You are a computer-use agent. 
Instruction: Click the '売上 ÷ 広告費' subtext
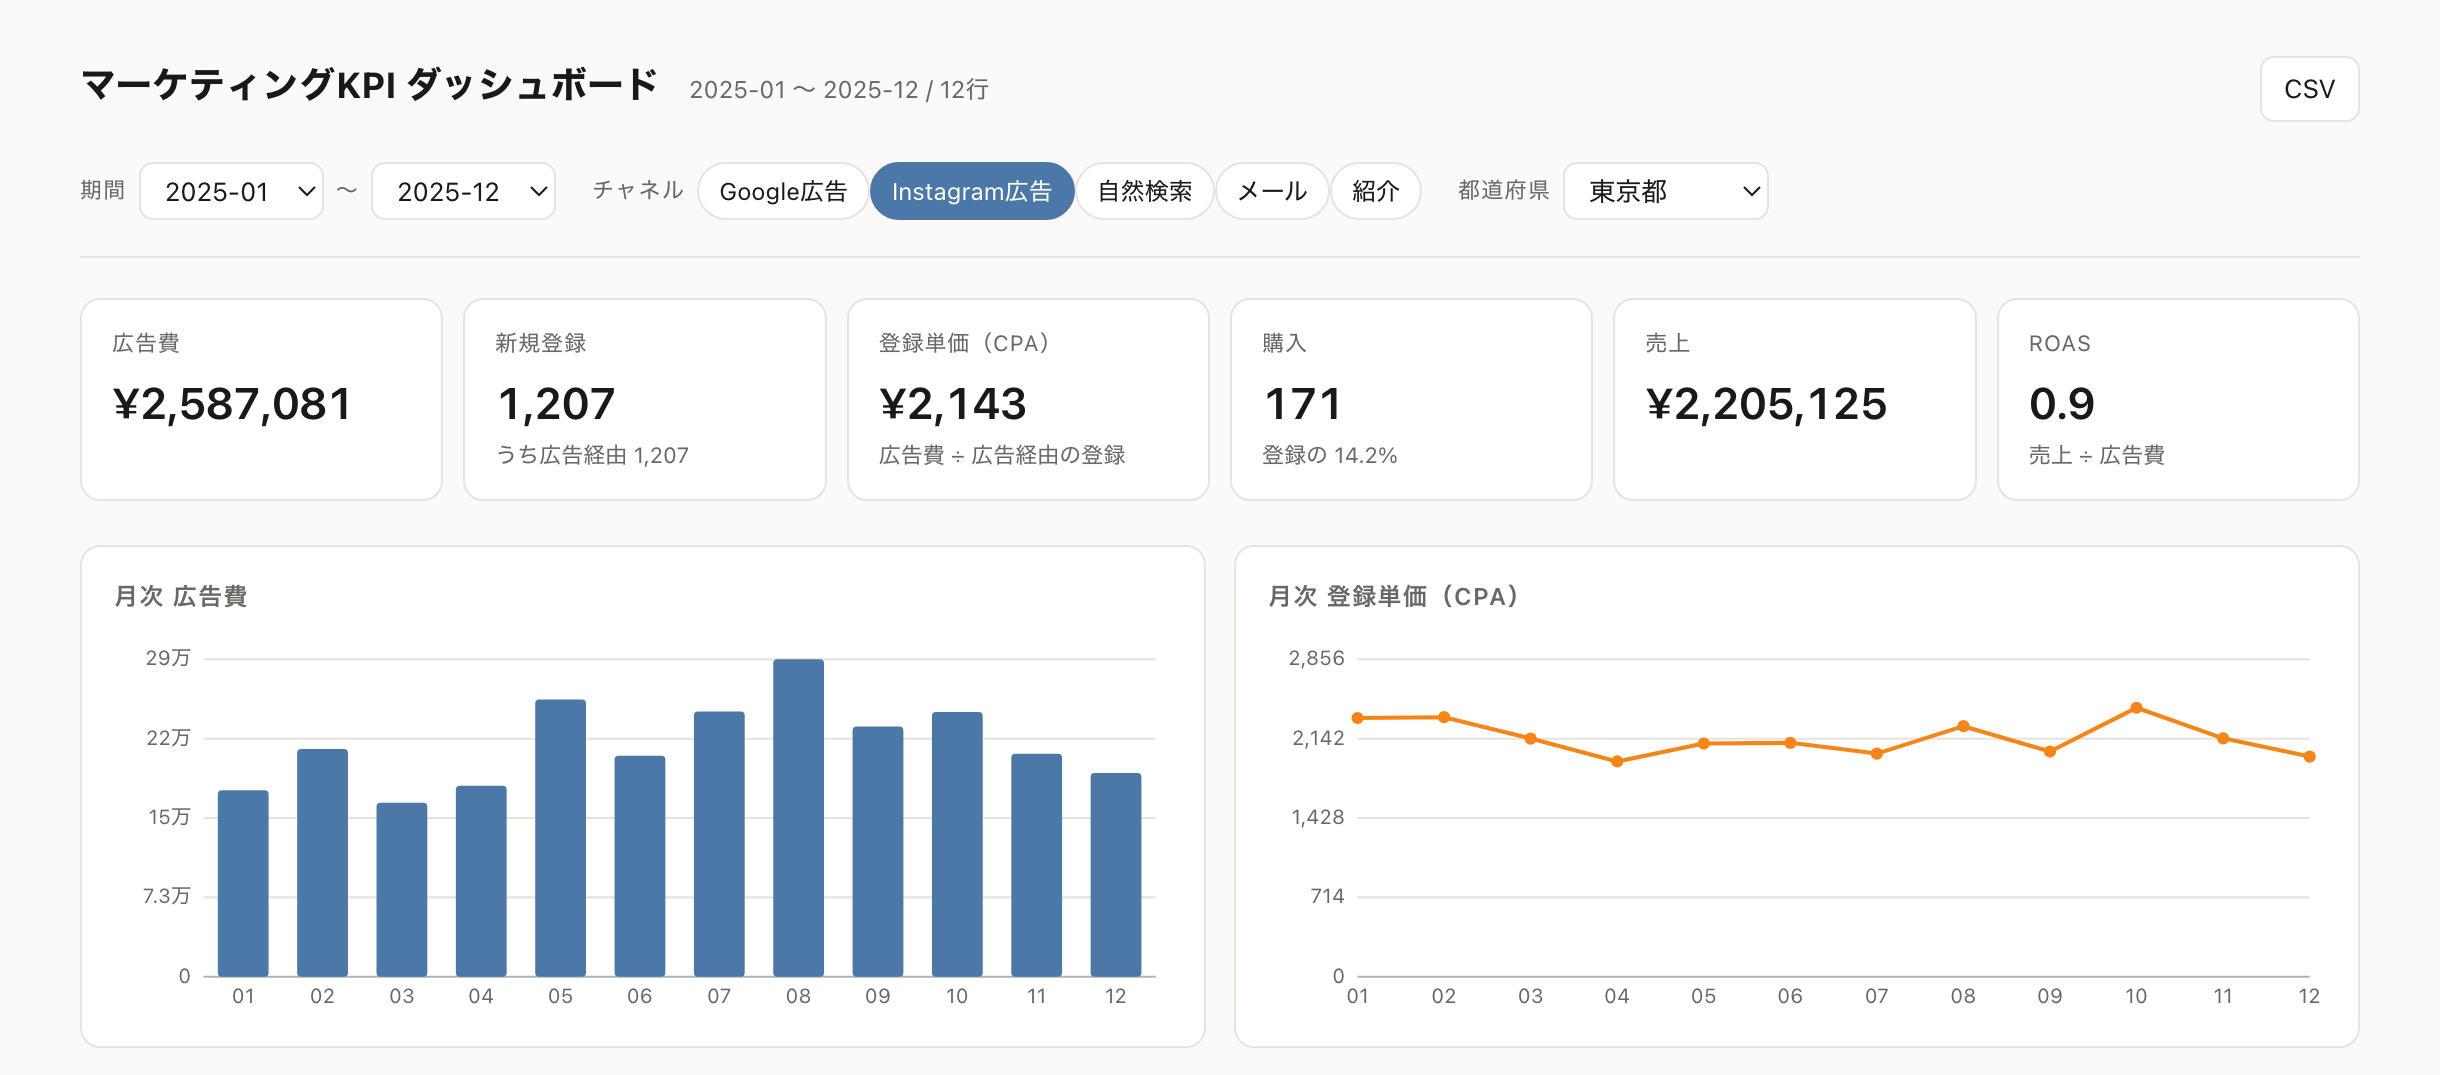[2096, 455]
